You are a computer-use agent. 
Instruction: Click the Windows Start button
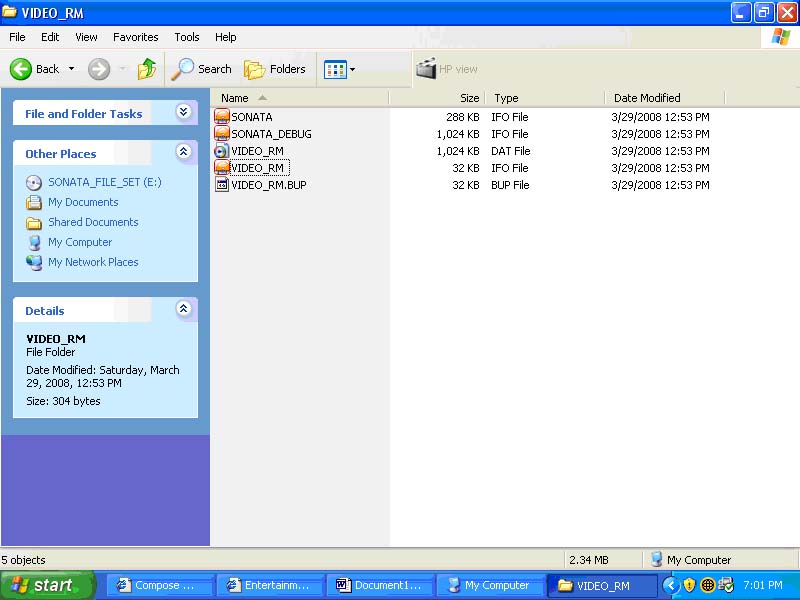tap(47, 585)
